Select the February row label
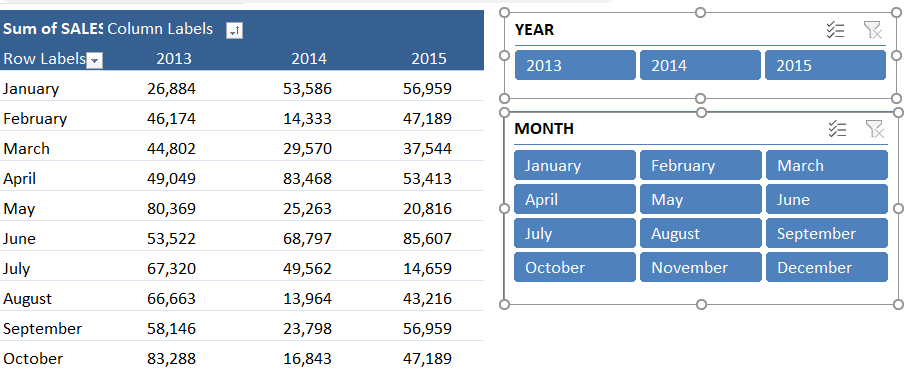 coord(35,119)
